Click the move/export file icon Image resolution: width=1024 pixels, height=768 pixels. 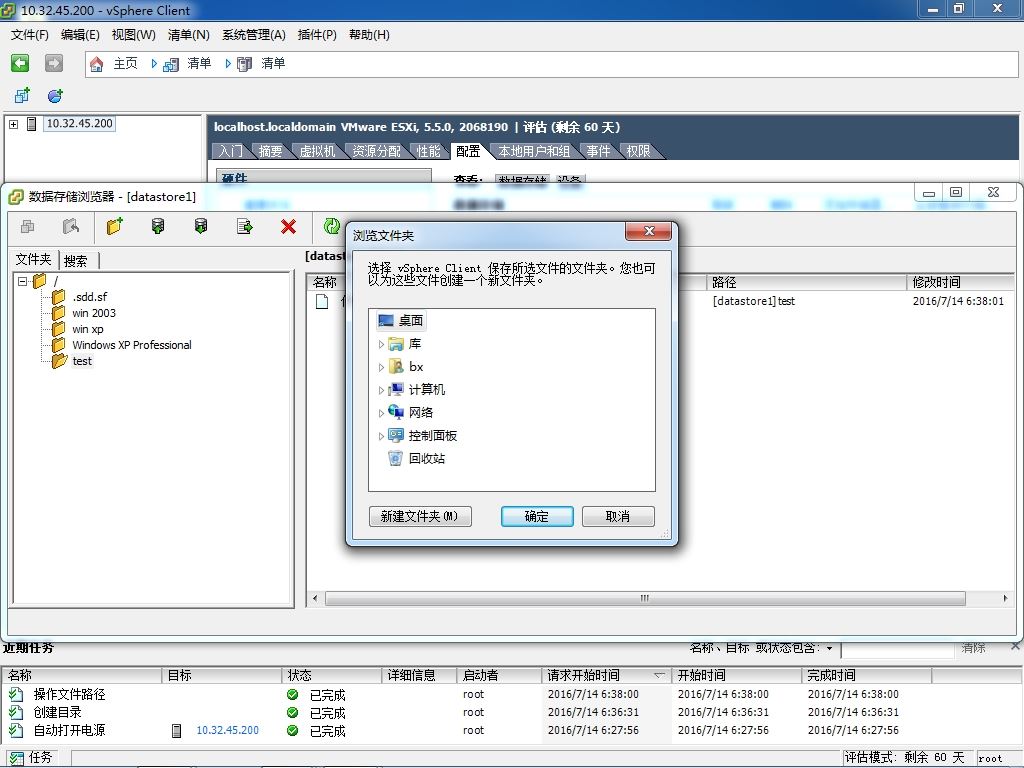[245, 227]
